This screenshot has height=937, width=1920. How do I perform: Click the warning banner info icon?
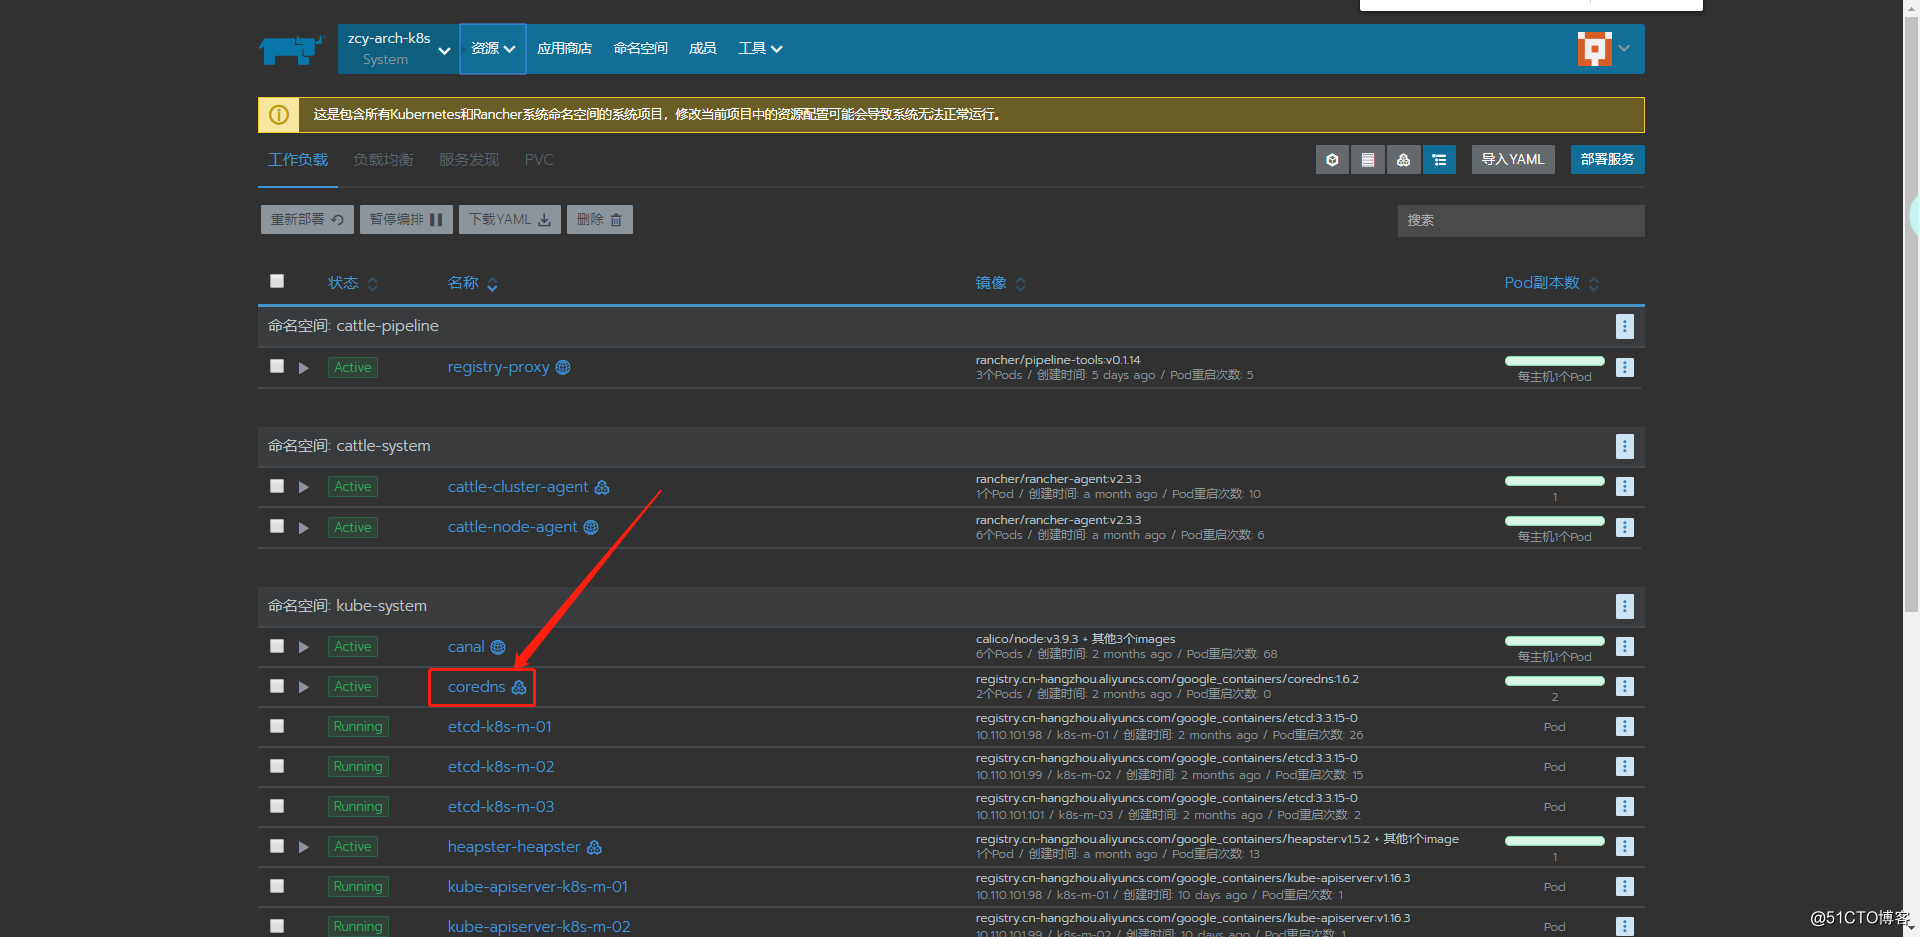point(279,115)
